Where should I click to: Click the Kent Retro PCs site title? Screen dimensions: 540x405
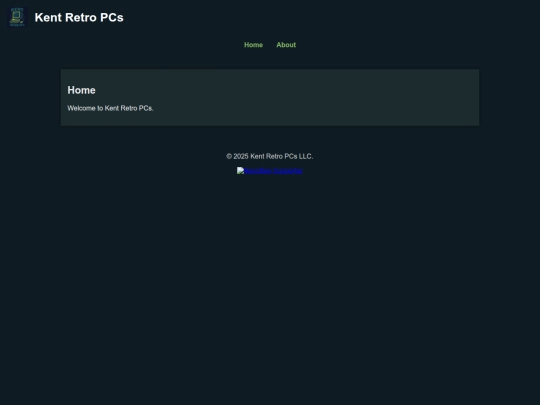click(x=79, y=17)
